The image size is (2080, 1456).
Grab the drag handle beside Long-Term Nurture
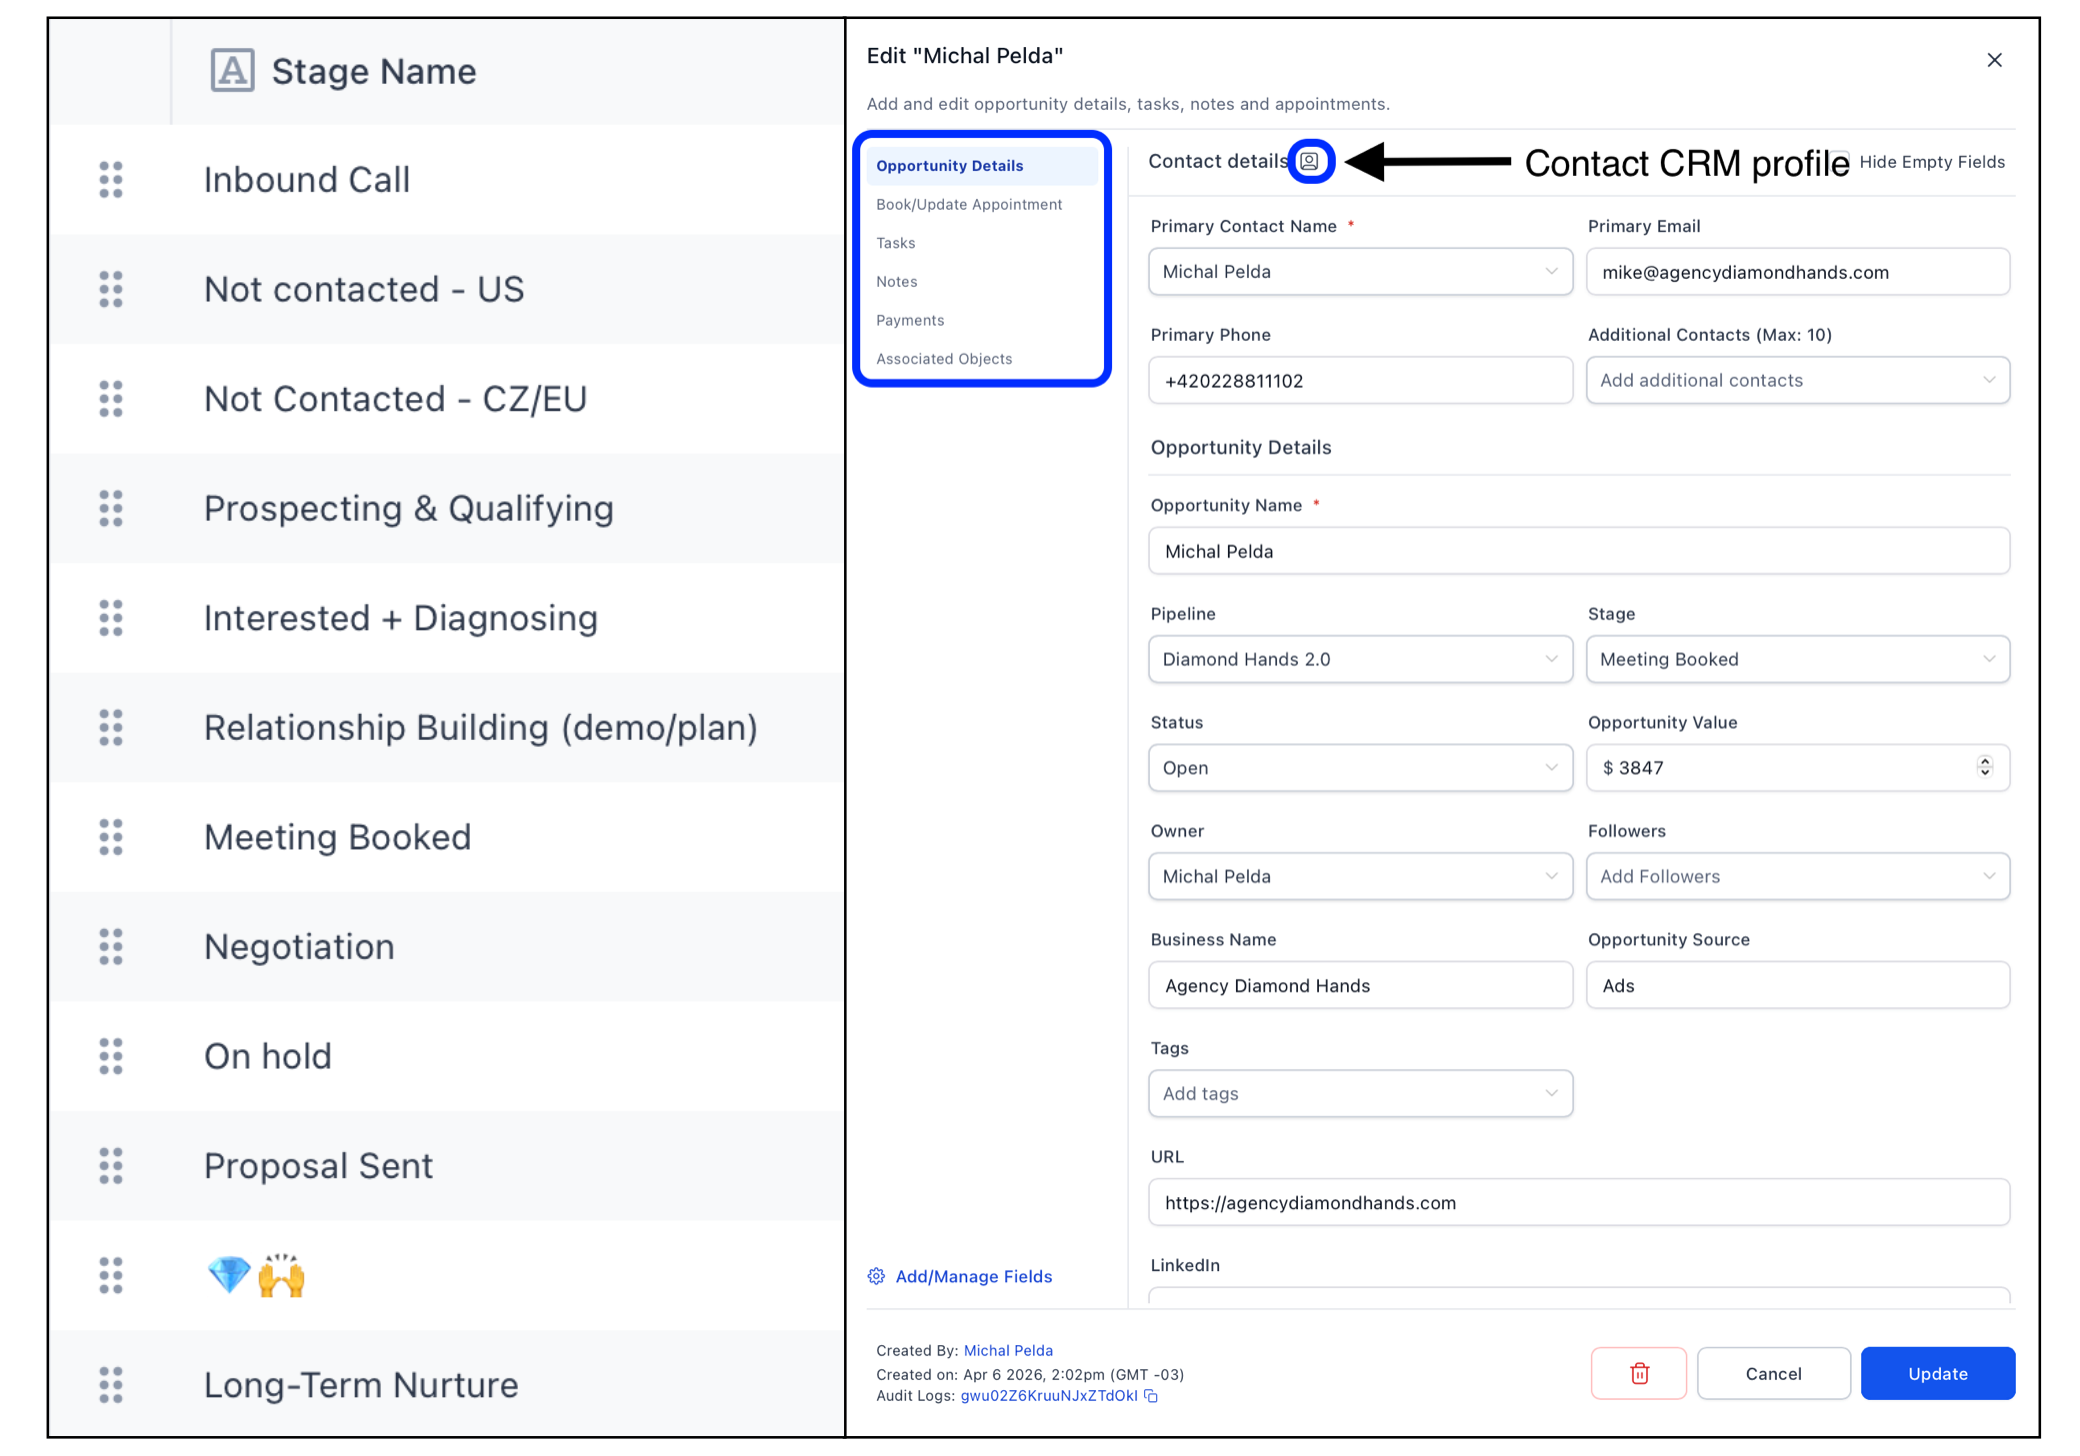(x=110, y=1385)
